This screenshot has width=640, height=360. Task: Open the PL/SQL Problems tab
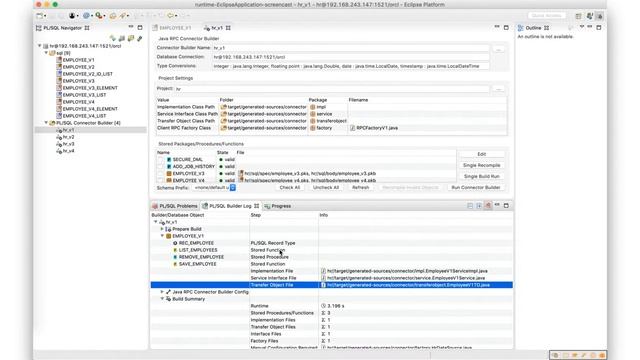click(x=174, y=206)
